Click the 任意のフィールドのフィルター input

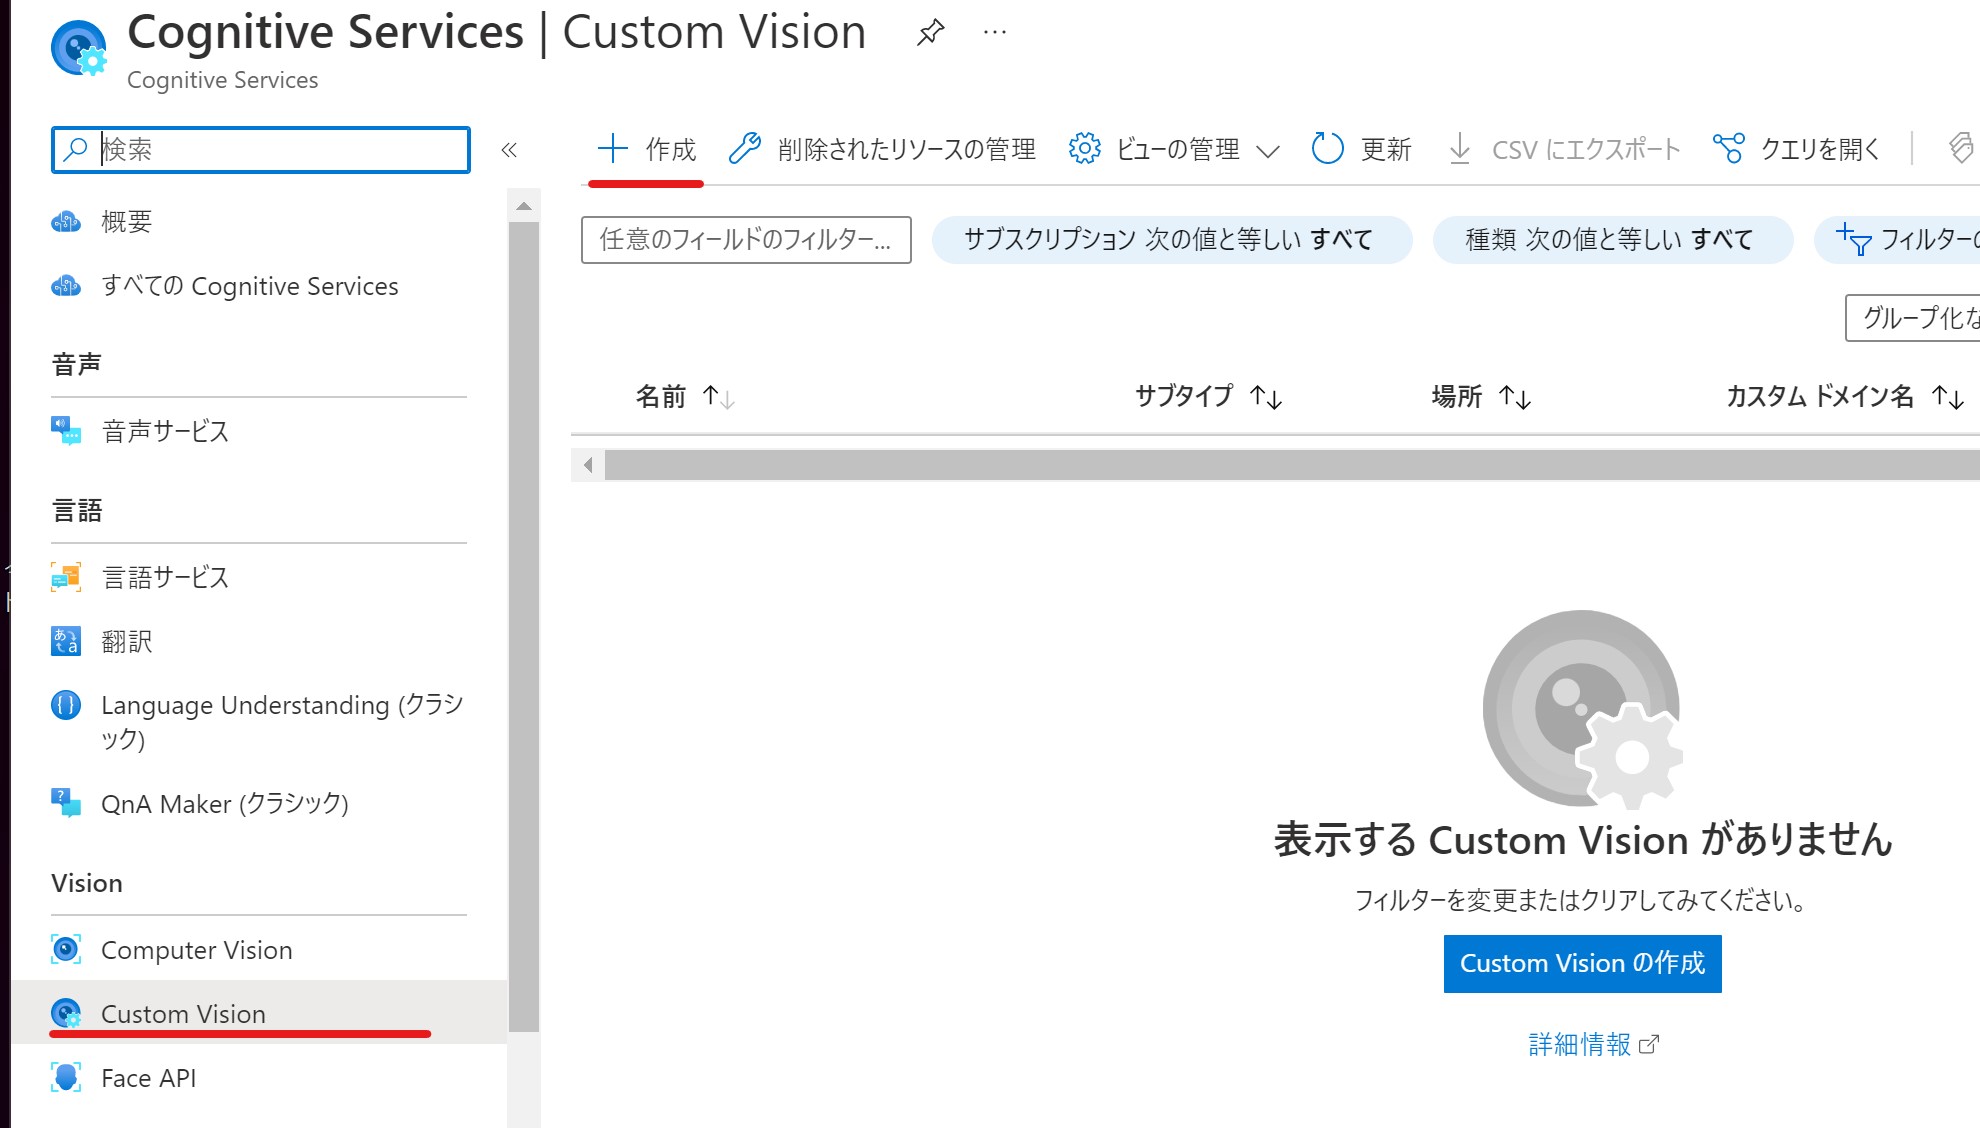tap(746, 240)
